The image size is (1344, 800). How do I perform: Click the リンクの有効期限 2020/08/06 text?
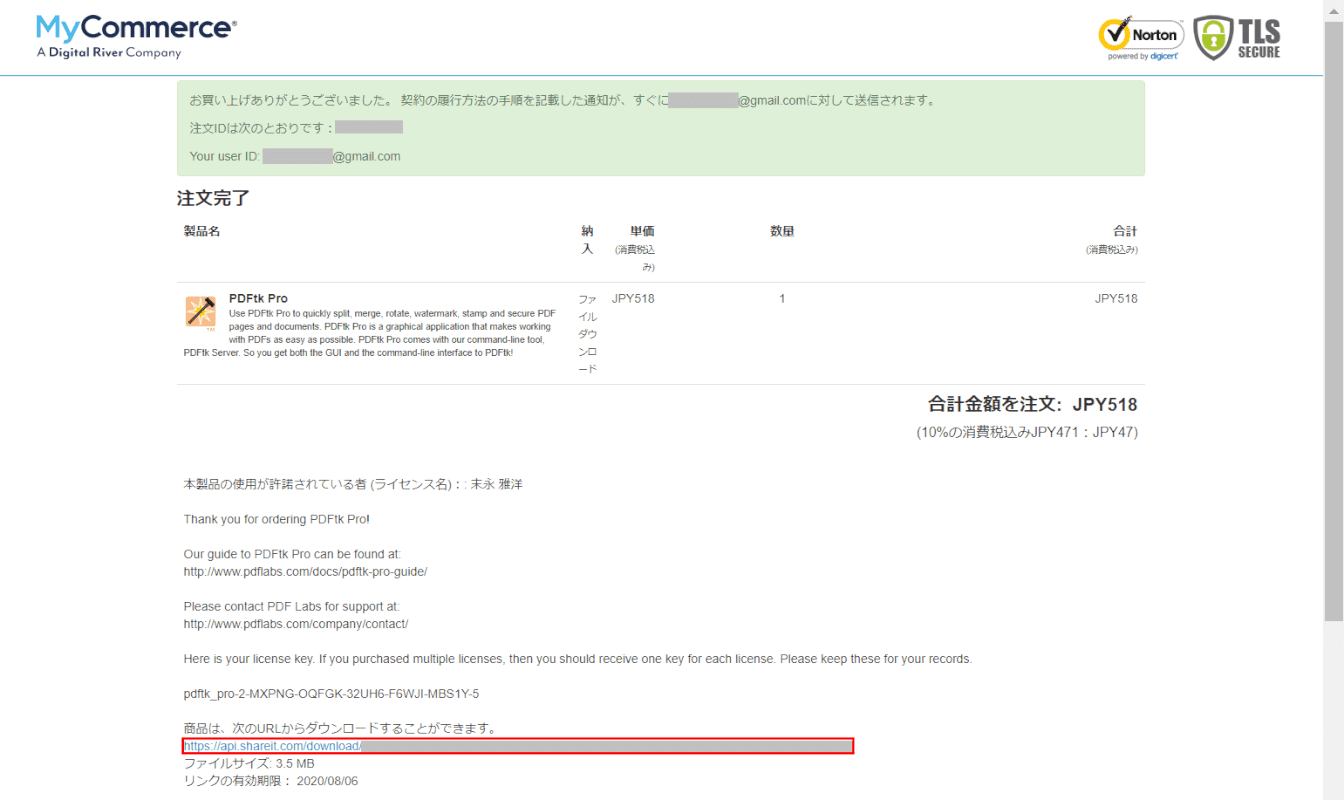click(x=270, y=781)
